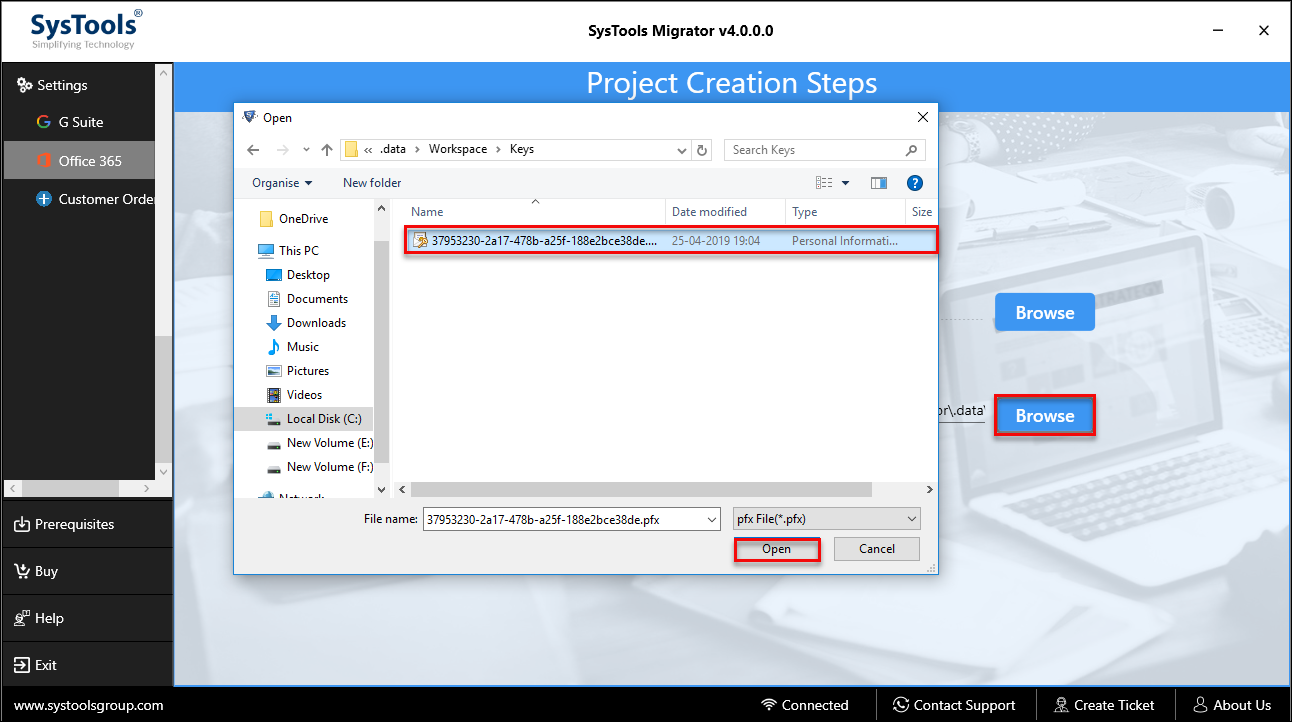Select the 37953230-2a17 pfx file row
The height and width of the screenshot is (722, 1292).
point(670,241)
